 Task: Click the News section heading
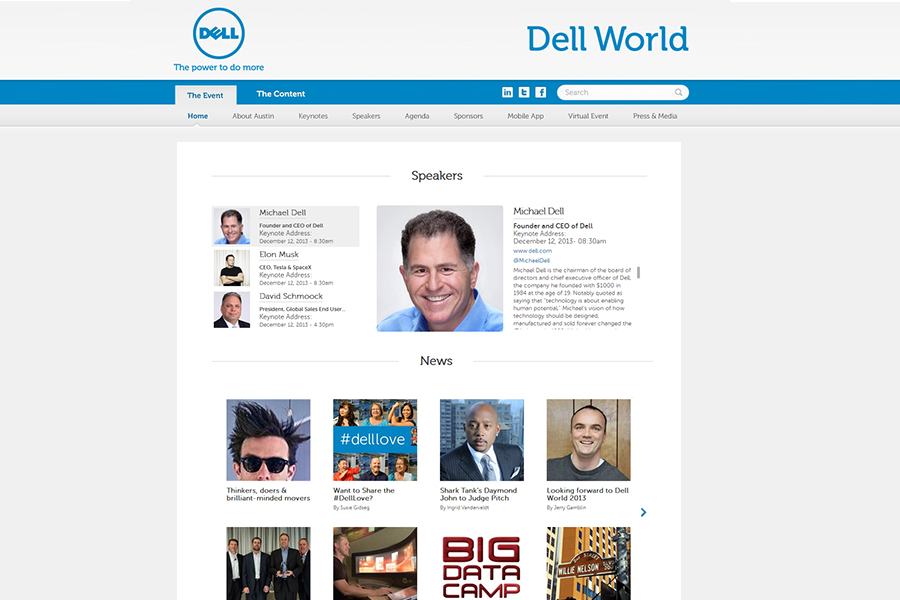click(436, 361)
